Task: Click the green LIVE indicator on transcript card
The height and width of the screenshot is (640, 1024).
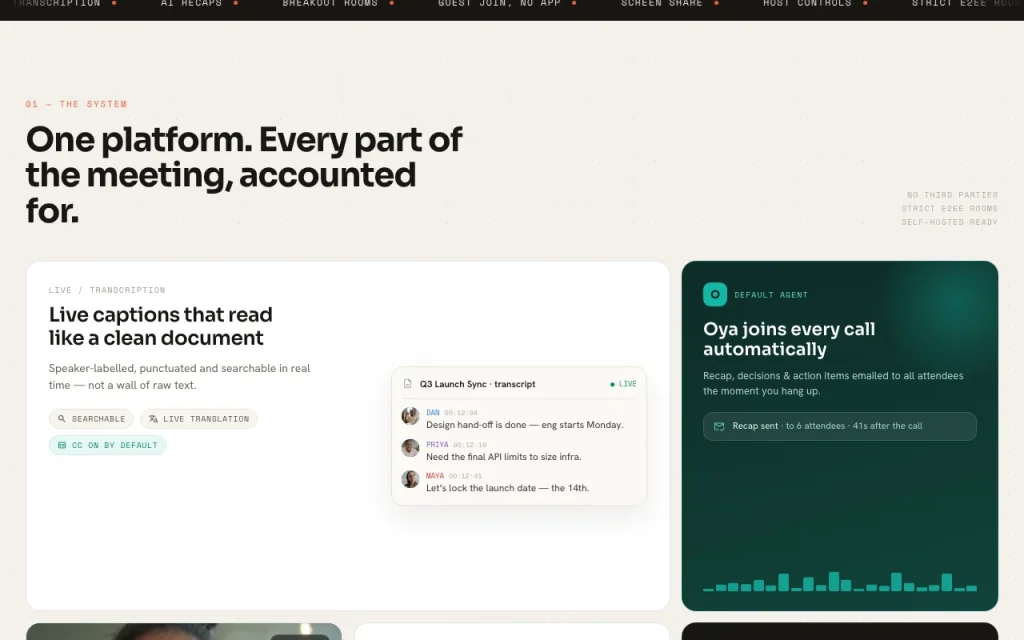Action: click(623, 384)
